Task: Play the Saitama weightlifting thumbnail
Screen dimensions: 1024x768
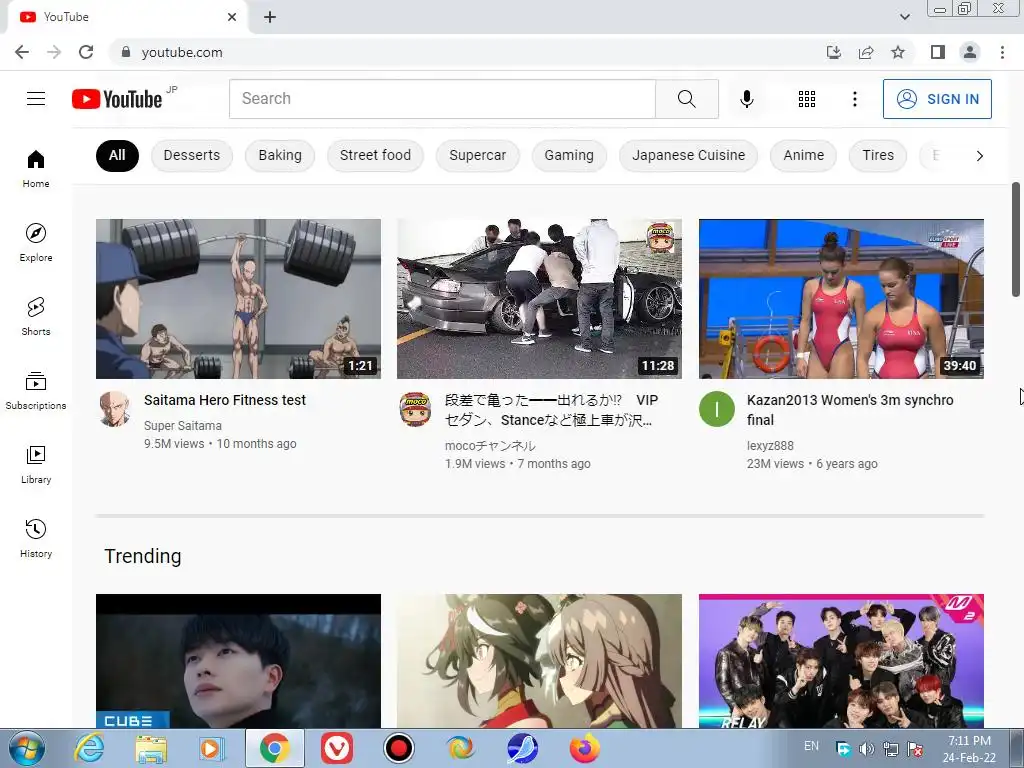Action: pyautogui.click(x=238, y=298)
